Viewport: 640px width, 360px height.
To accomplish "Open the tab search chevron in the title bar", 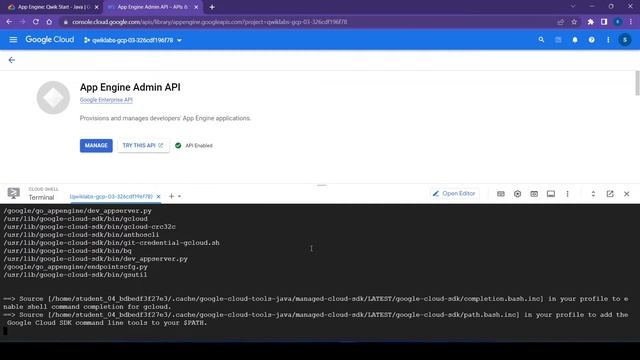I will (573, 7).
